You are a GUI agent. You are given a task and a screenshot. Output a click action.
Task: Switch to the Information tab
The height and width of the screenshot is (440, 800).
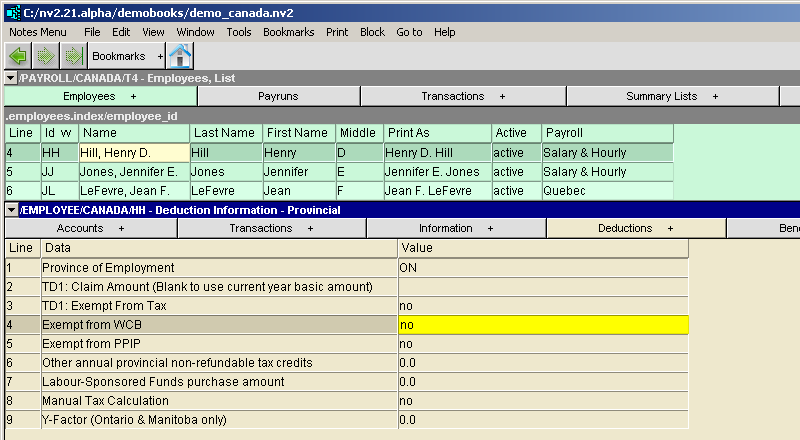(x=455, y=228)
